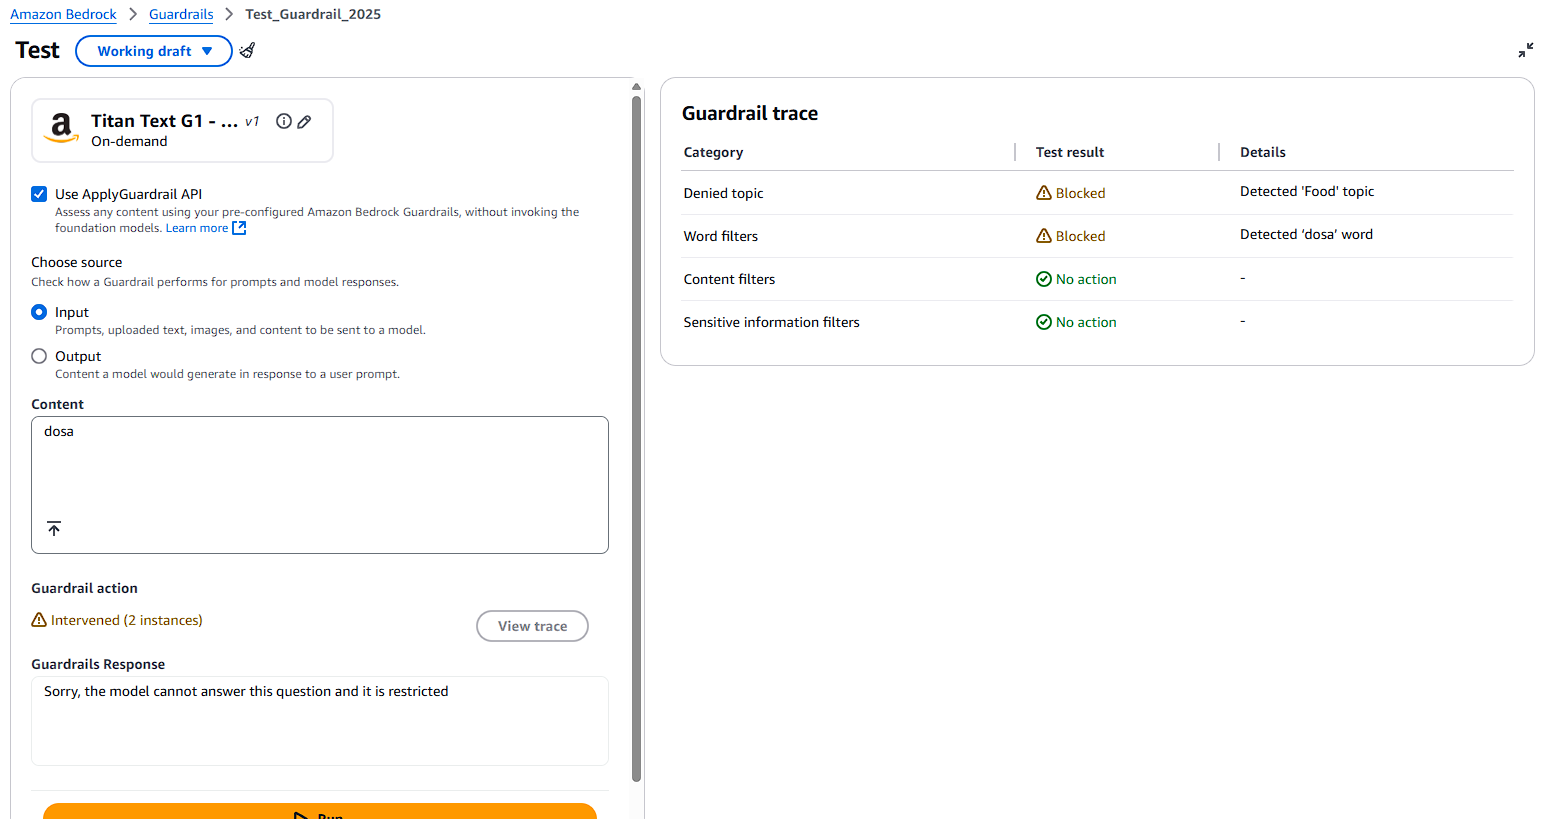Click the Word filters row label
Image resolution: width=1543 pixels, height=819 pixels.
720,236
